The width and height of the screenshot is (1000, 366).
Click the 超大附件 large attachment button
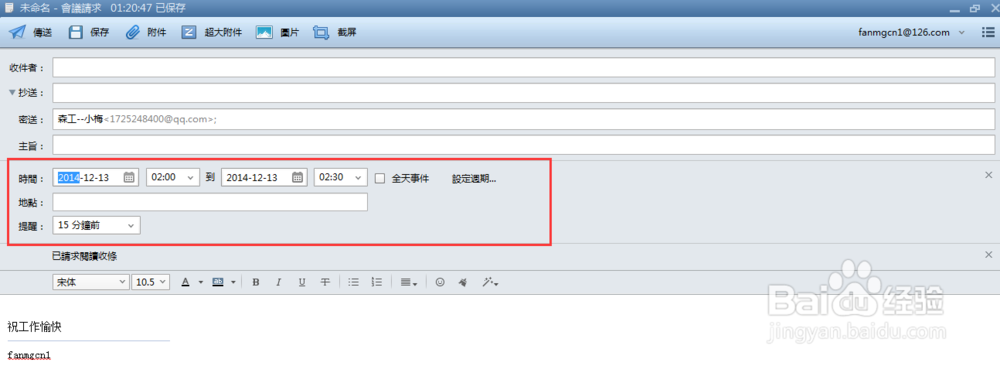211,33
